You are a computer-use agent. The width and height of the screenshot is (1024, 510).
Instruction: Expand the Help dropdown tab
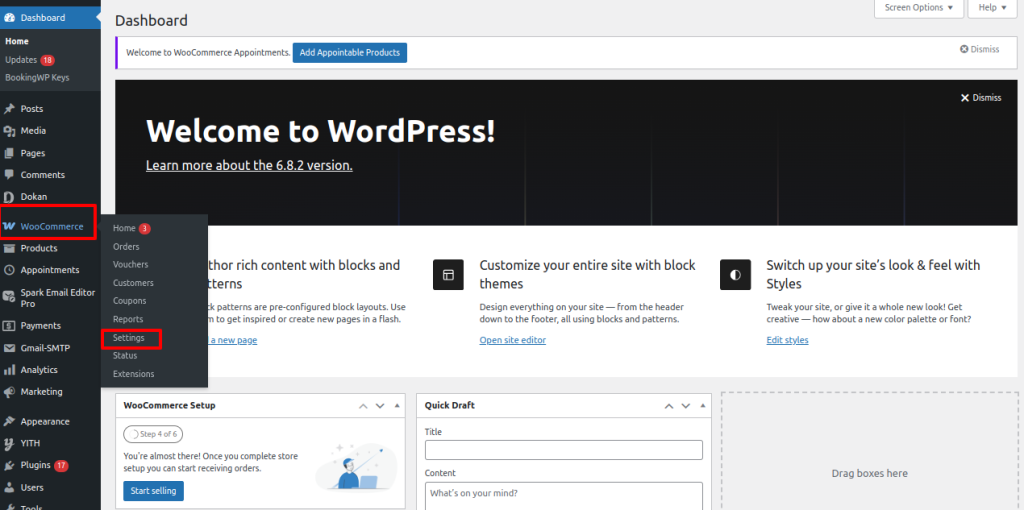[992, 8]
